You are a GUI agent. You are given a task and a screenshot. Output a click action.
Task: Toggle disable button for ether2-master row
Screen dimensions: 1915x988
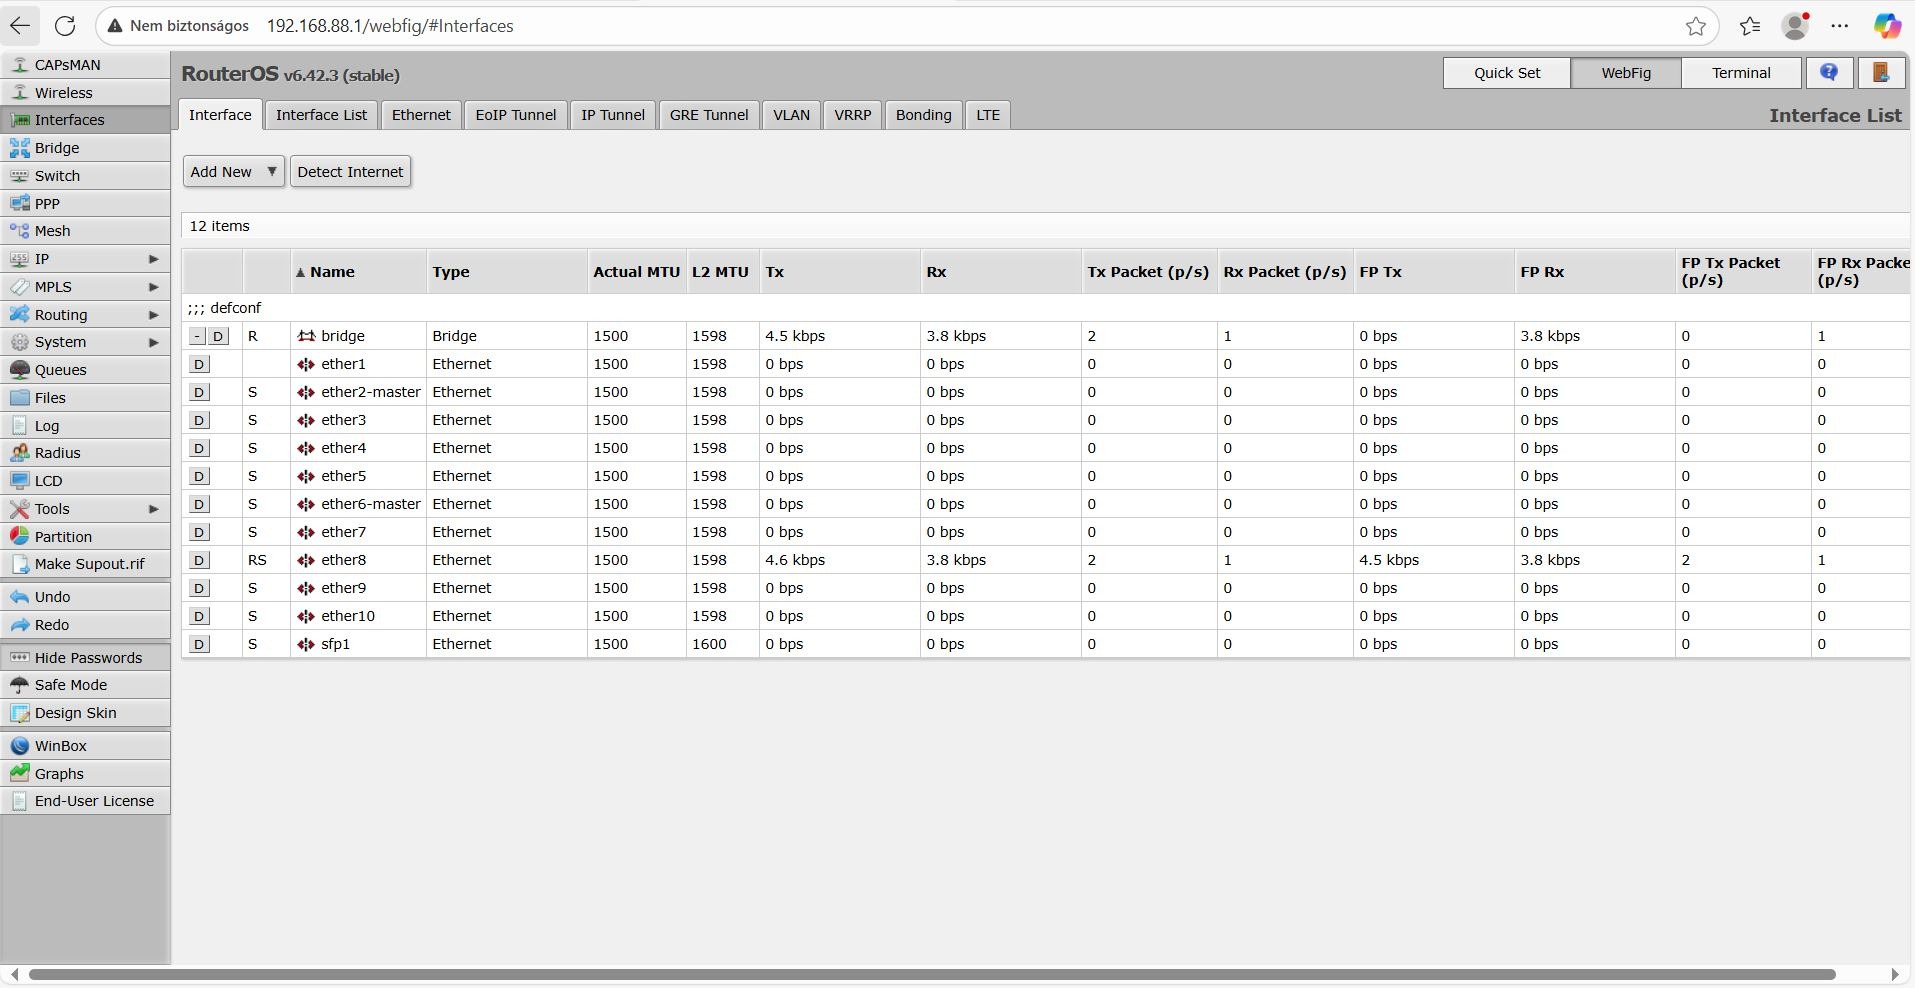click(x=199, y=392)
